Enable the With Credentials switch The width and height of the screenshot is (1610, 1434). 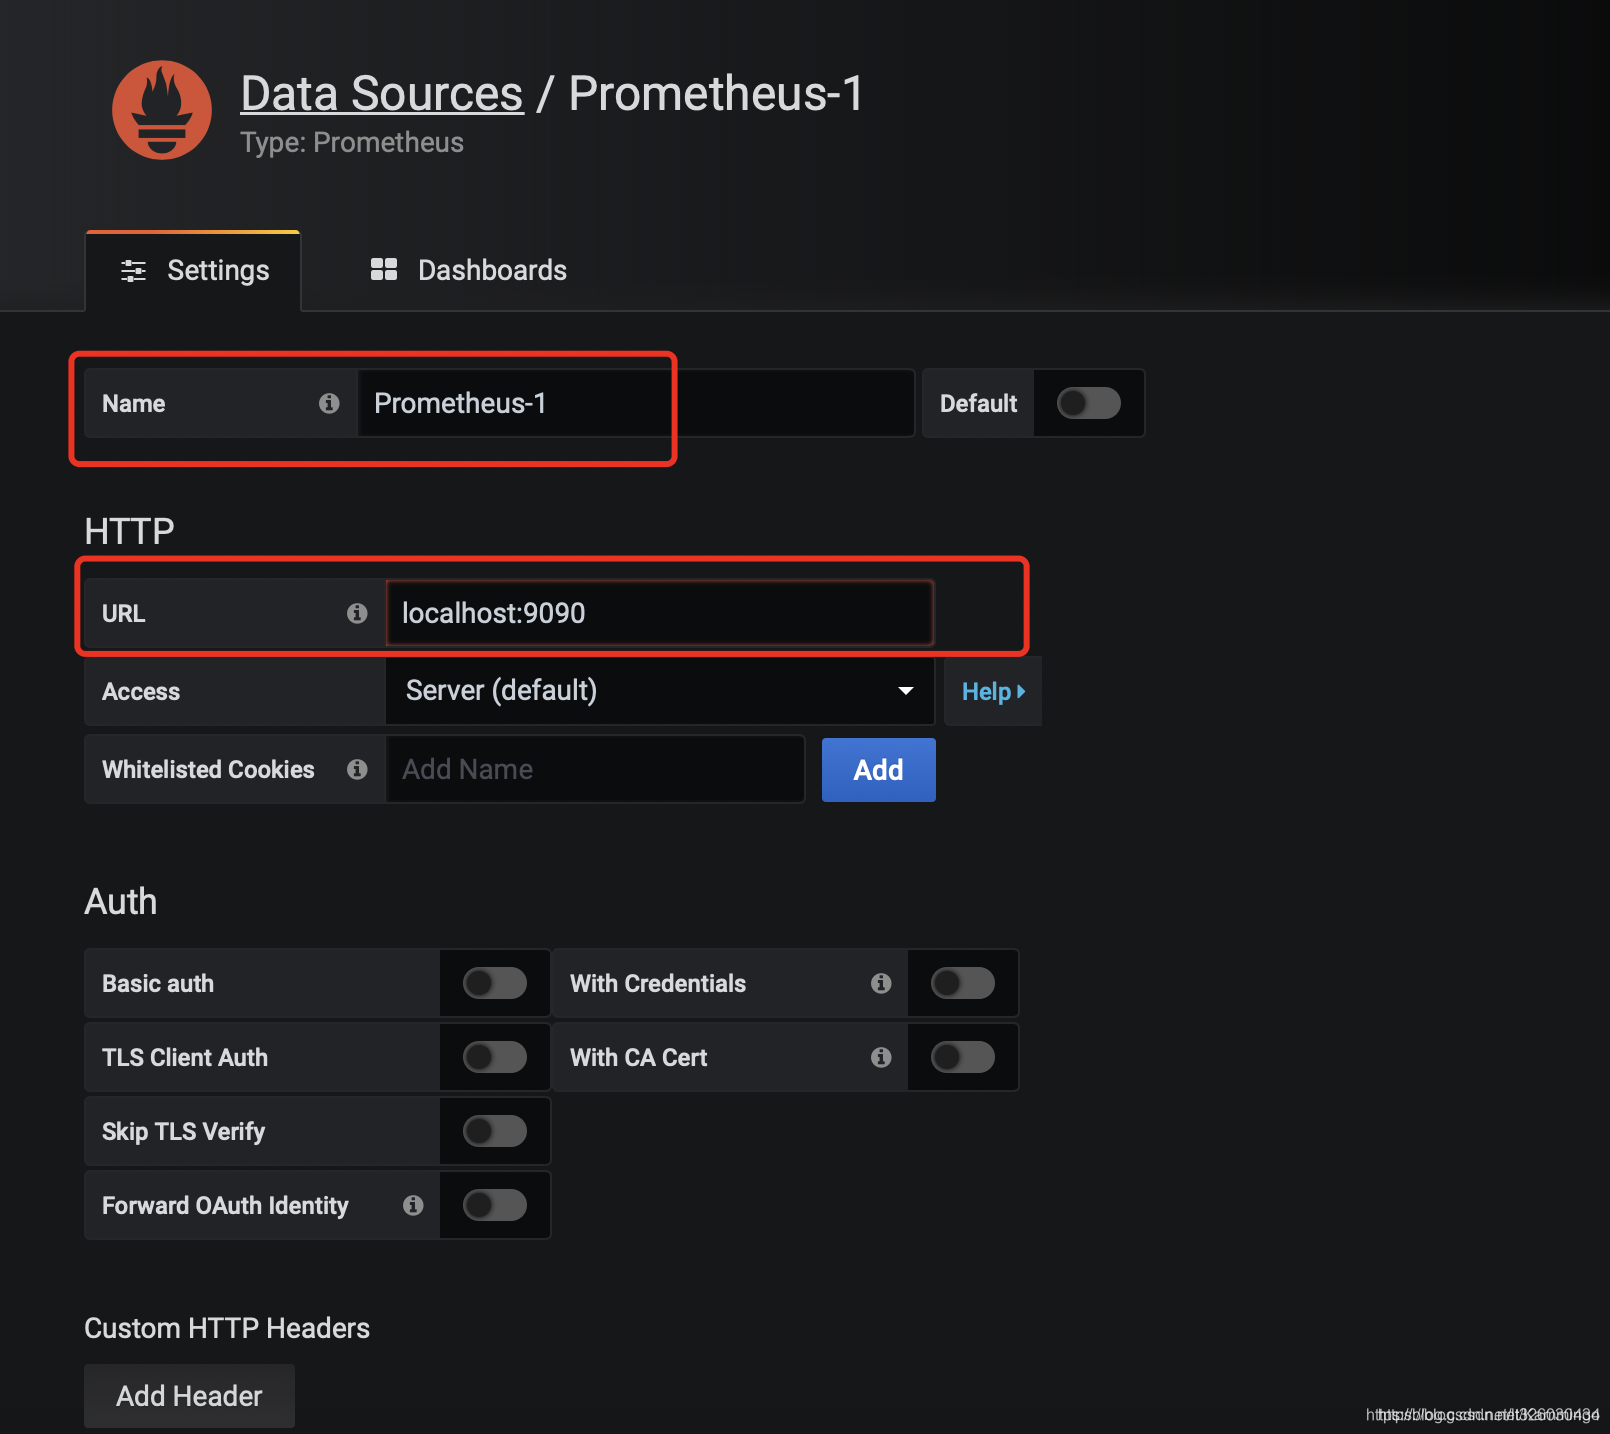pyautogui.click(x=963, y=983)
